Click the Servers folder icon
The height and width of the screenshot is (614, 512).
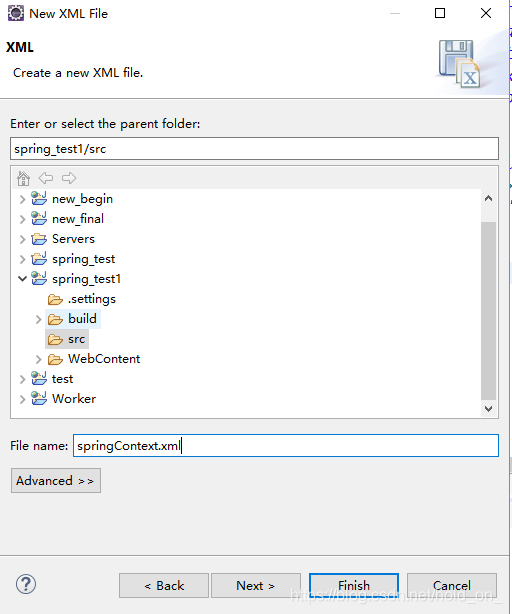[39, 238]
